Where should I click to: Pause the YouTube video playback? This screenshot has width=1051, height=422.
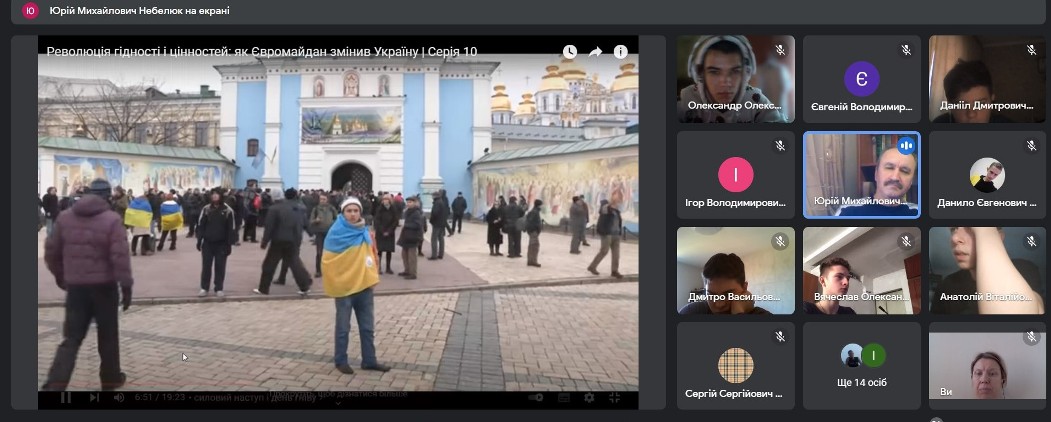(66, 397)
